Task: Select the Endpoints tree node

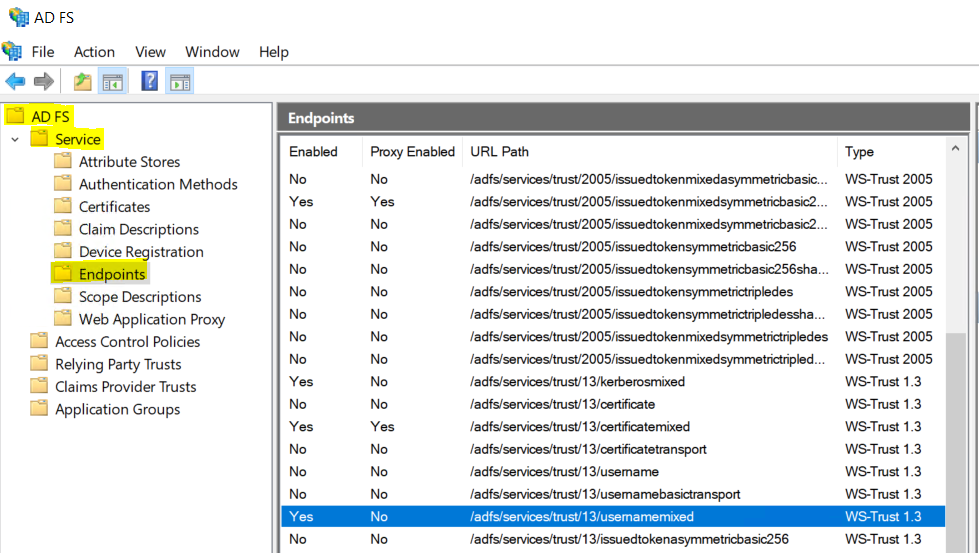Action: coord(112,274)
